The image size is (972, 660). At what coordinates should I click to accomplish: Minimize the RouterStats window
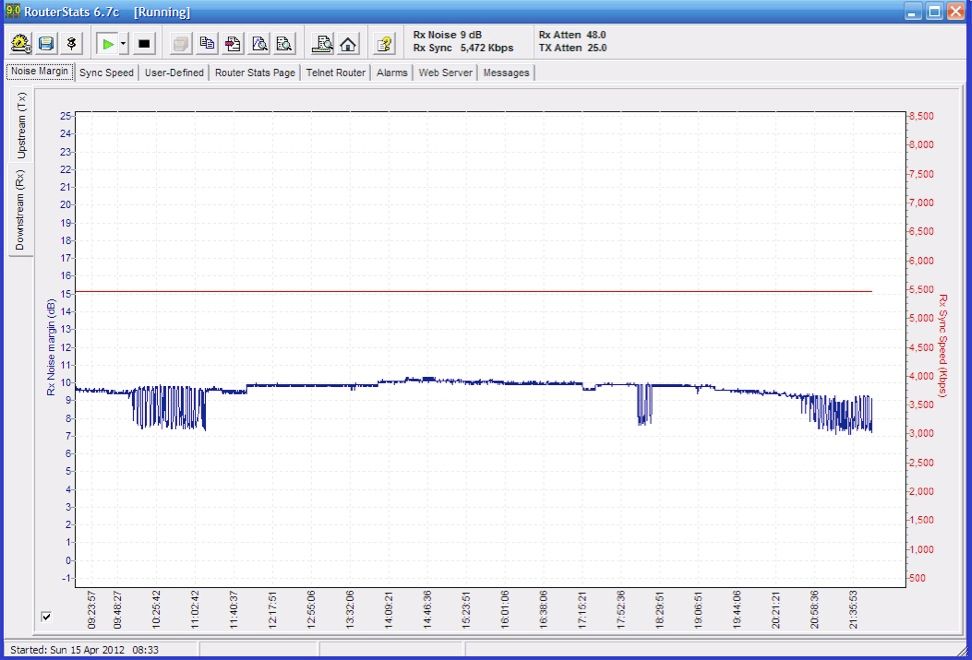912,11
